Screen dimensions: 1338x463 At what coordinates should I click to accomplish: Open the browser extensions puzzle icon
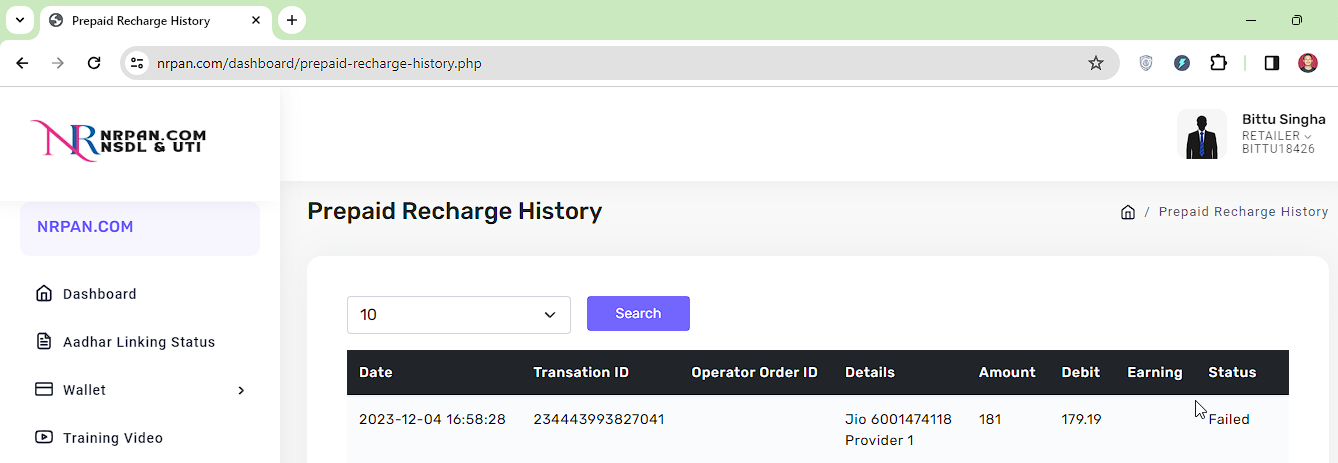(x=1218, y=63)
